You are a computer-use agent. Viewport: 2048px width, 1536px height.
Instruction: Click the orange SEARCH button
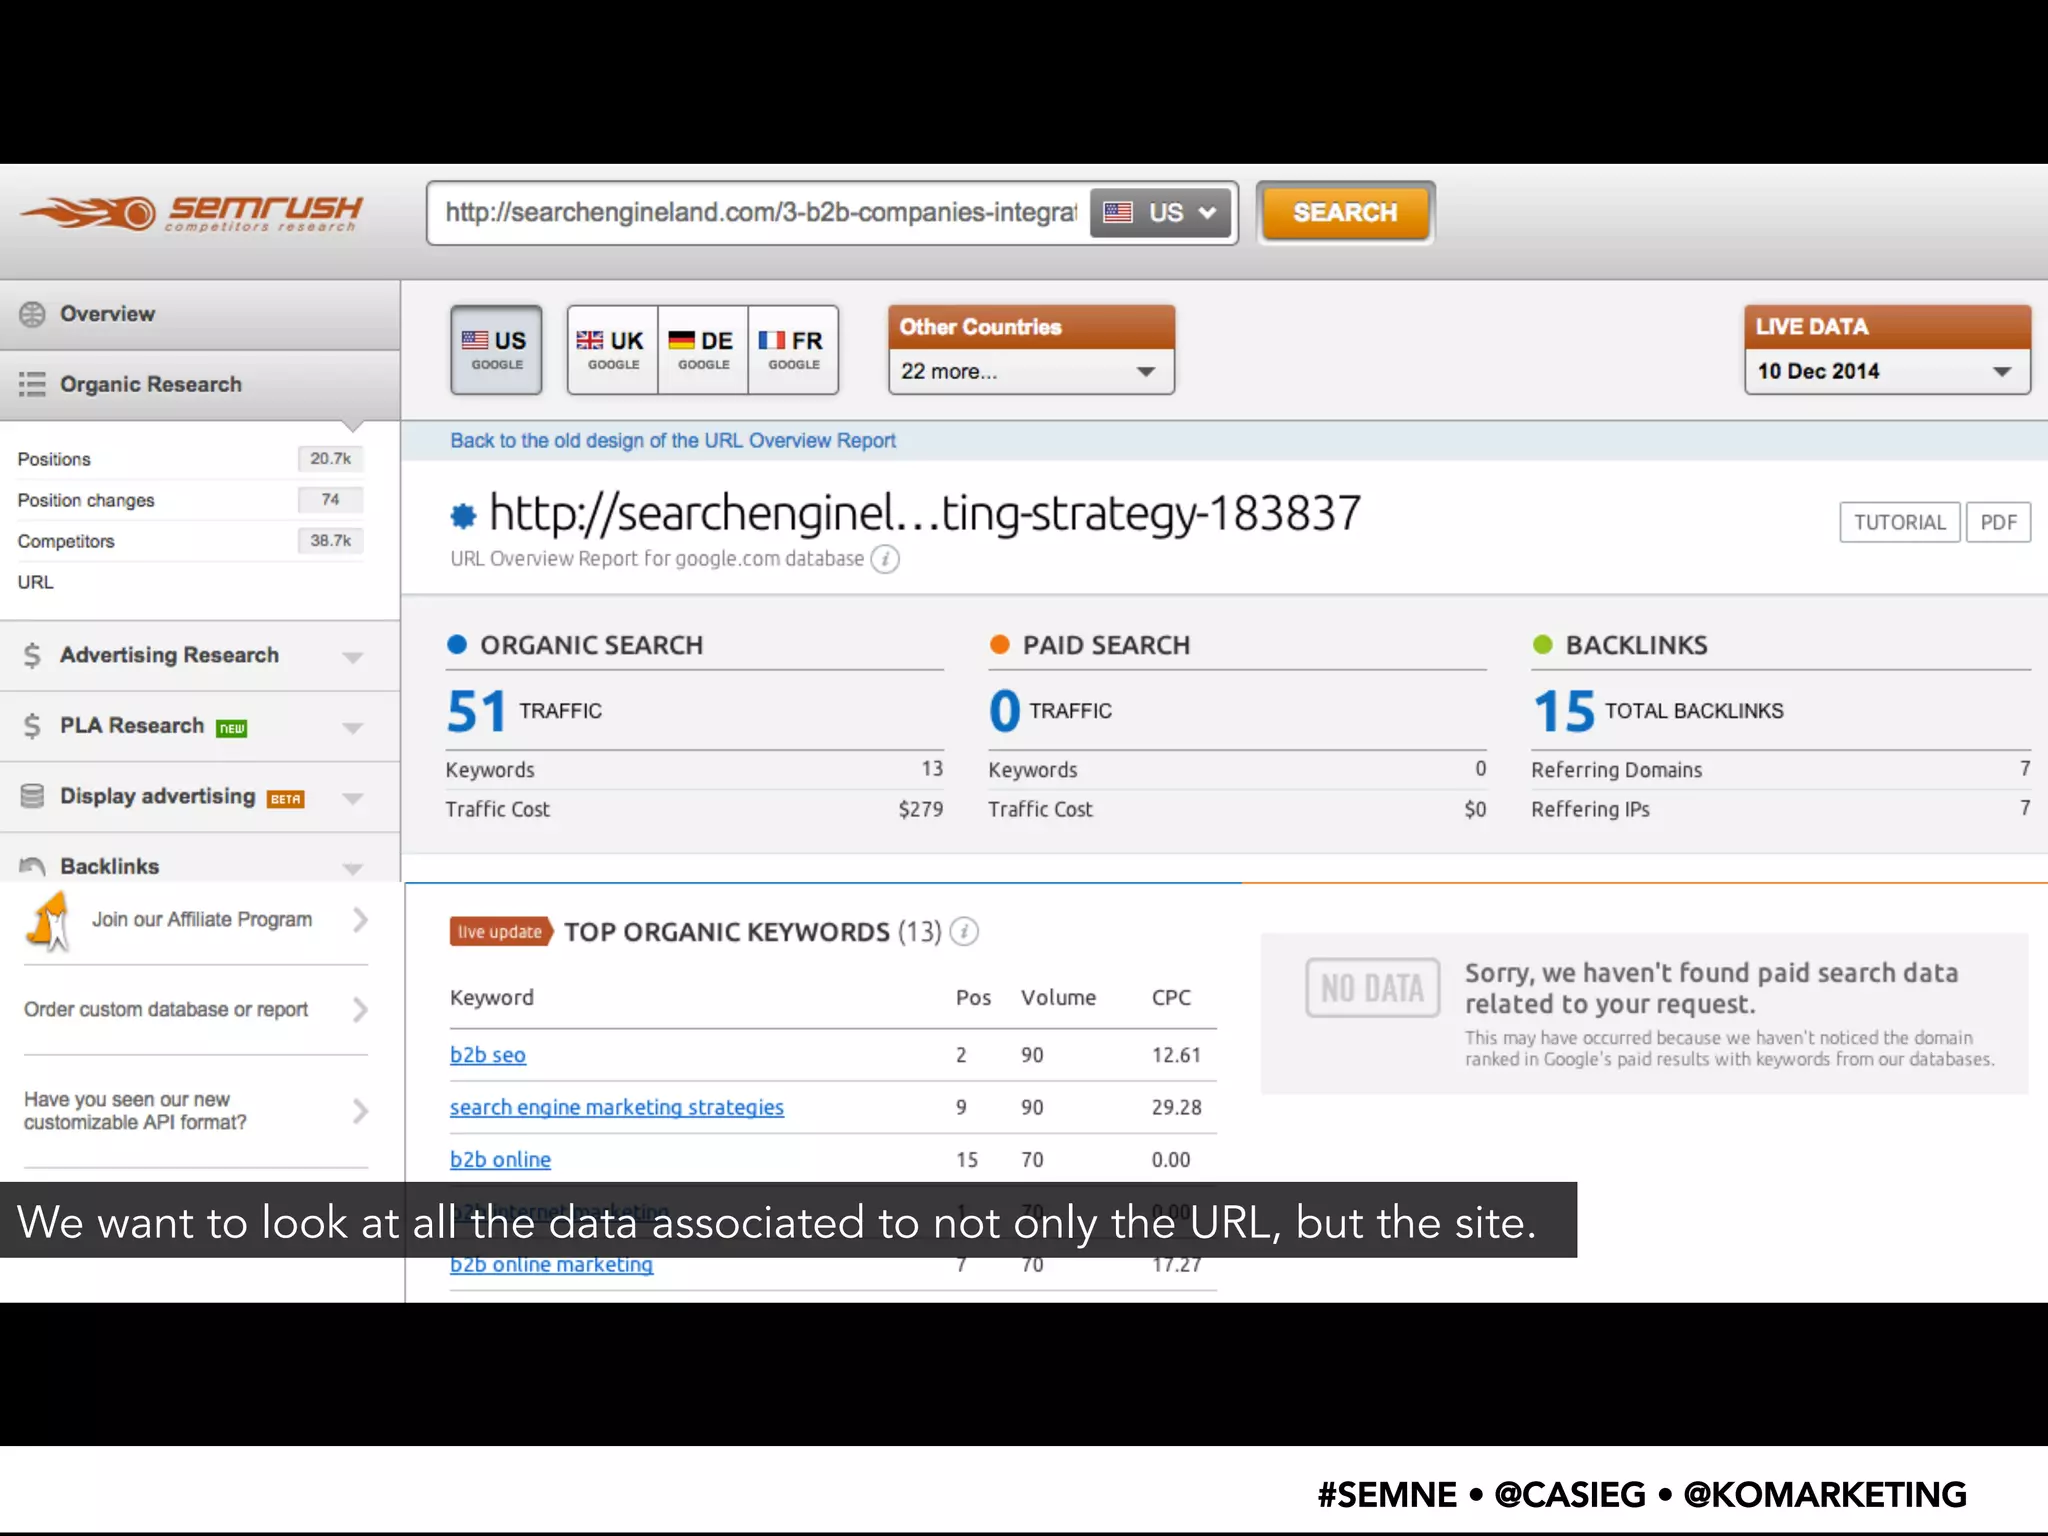(x=1345, y=212)
